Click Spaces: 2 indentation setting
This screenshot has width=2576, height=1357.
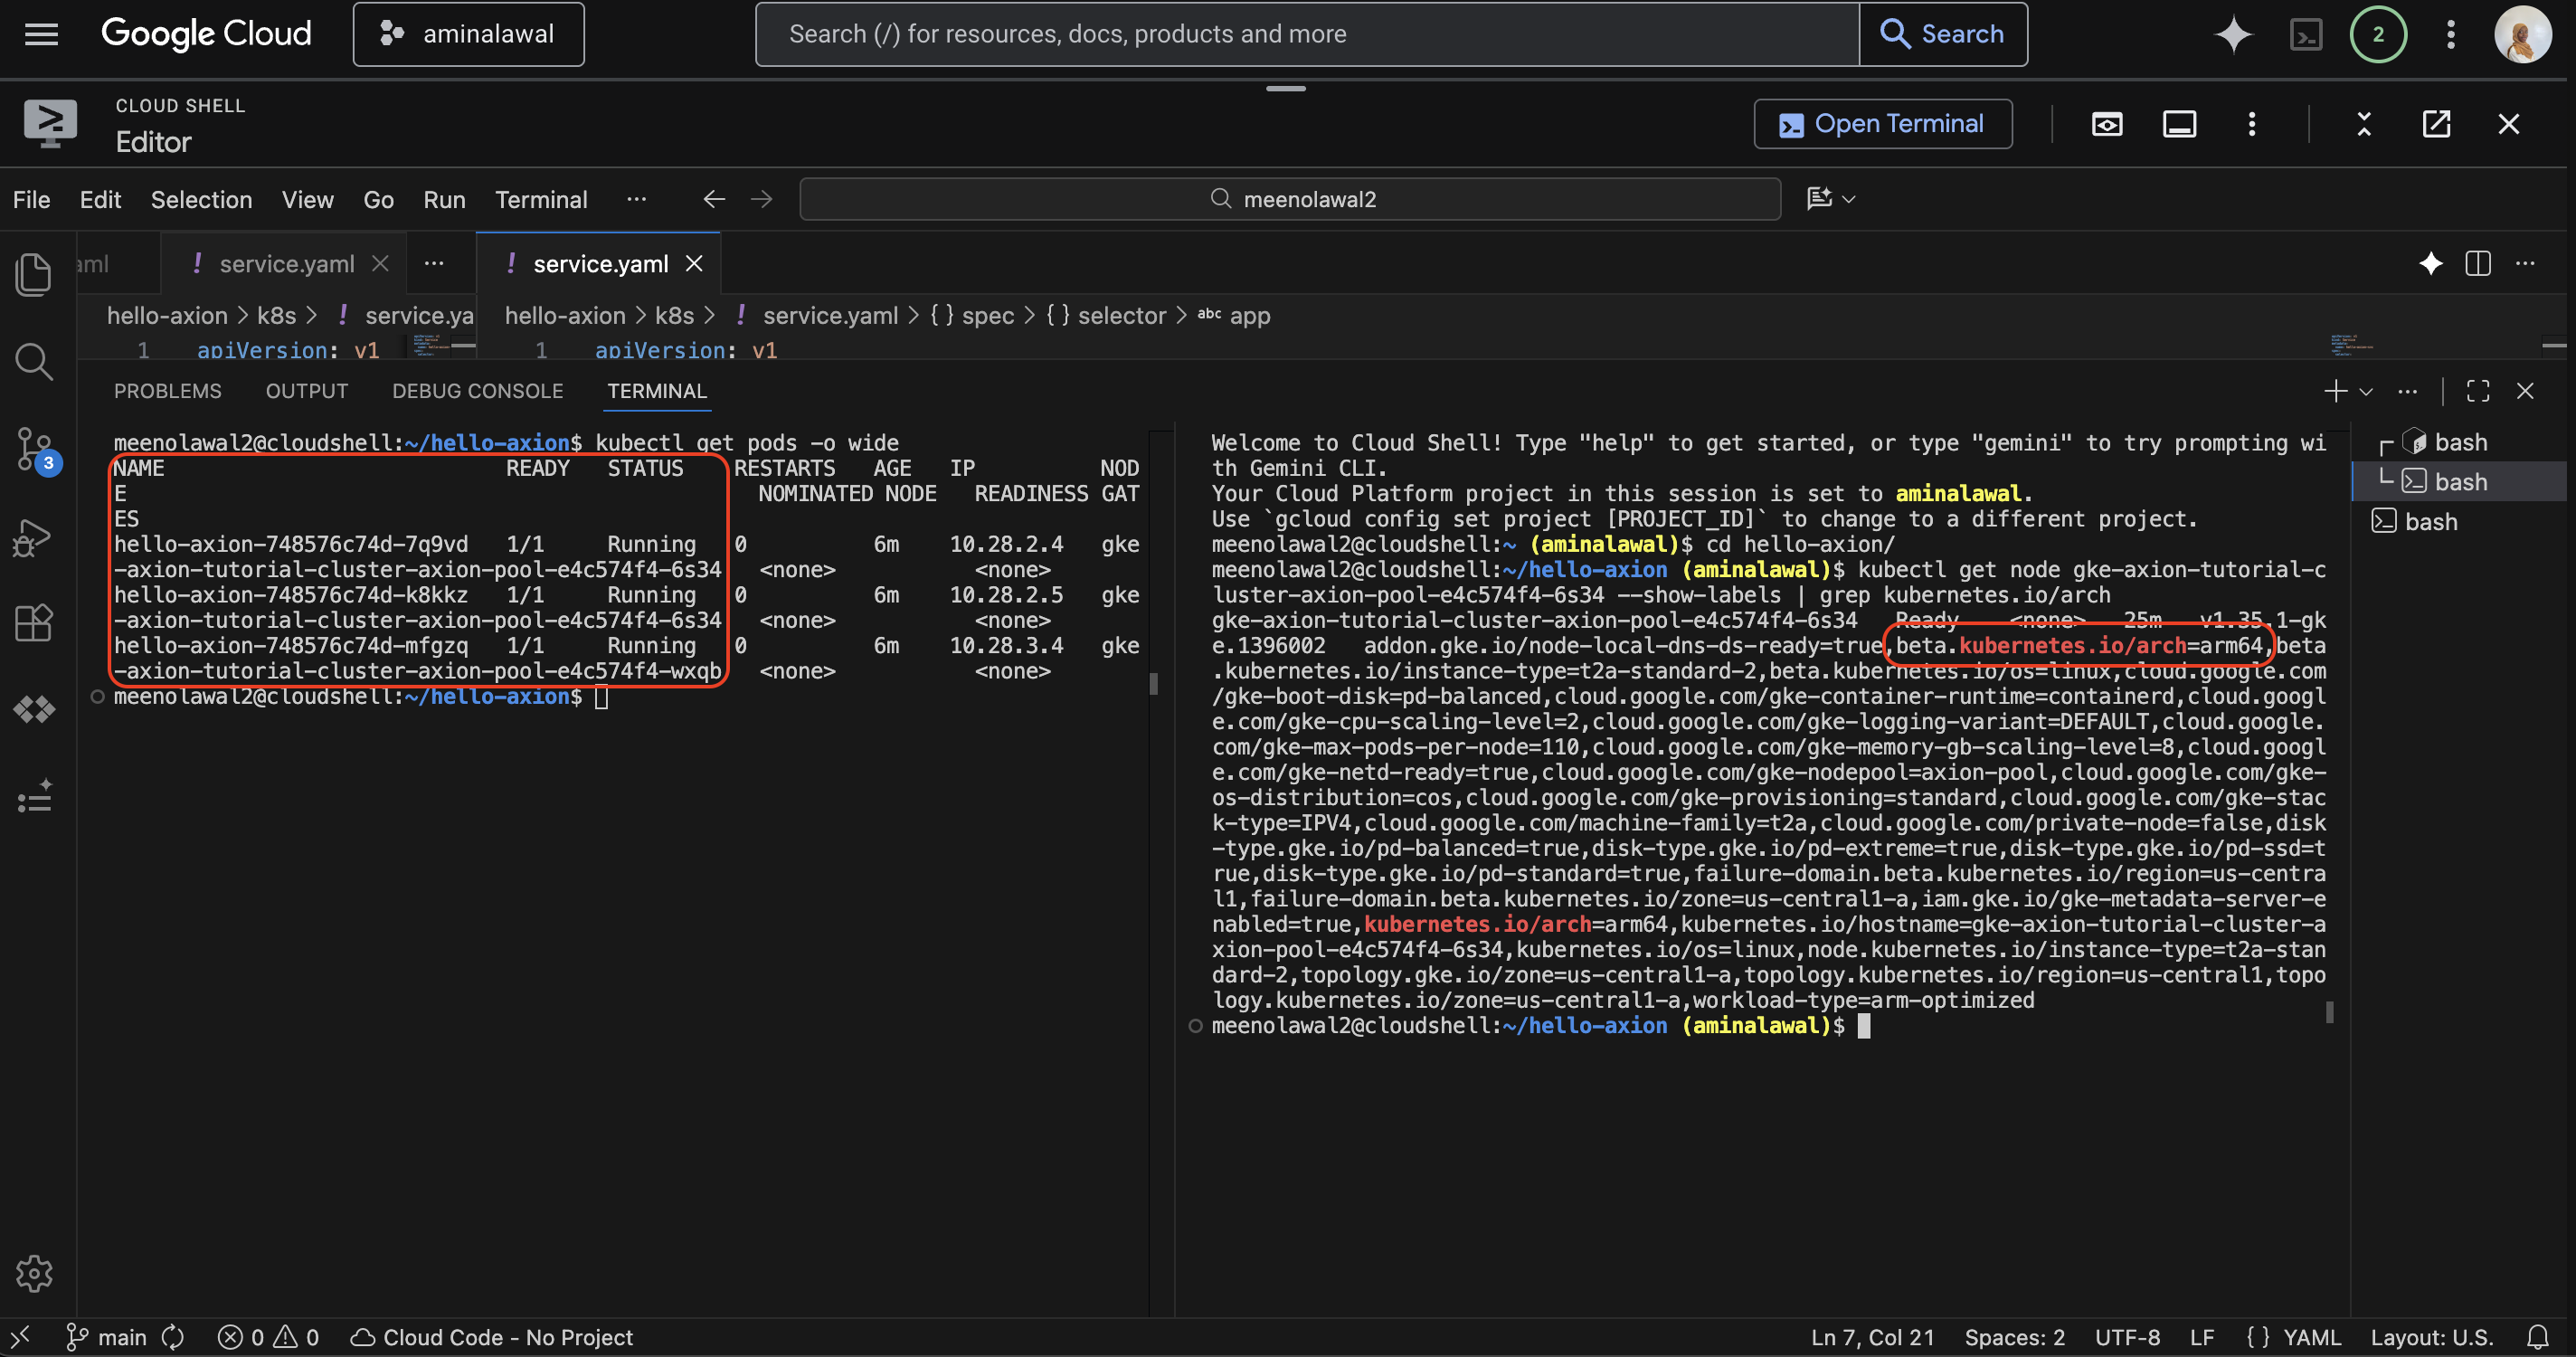pyautogui.click(x=2014, y=1337)
